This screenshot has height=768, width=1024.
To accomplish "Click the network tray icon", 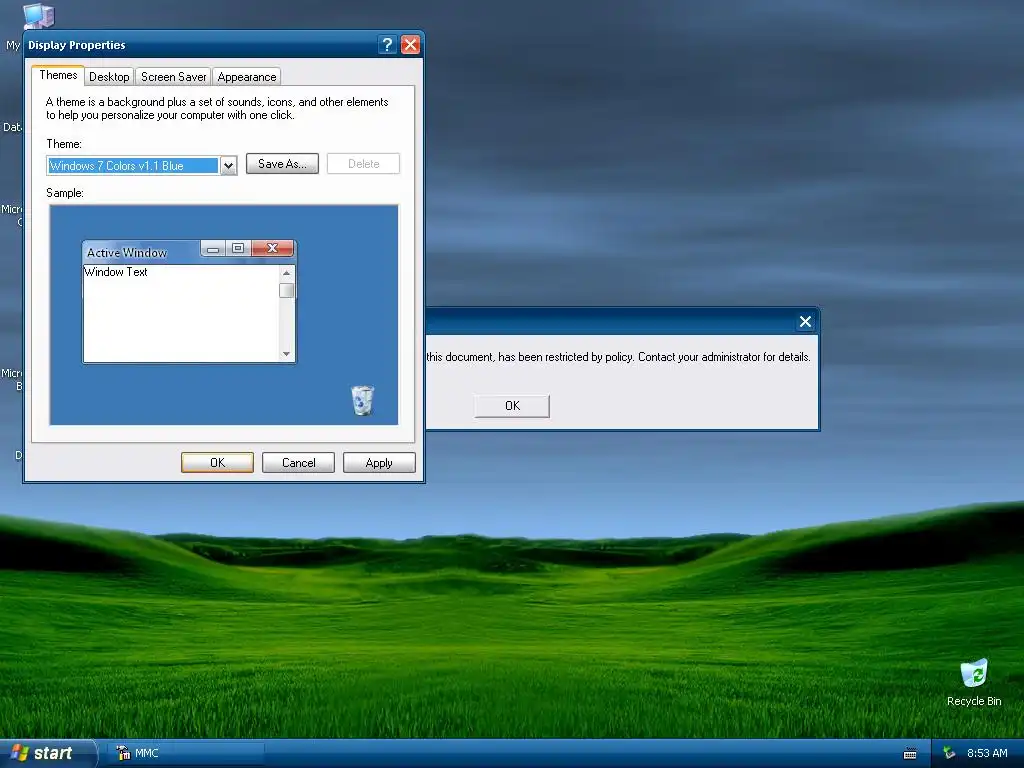I will coord(950,754).
